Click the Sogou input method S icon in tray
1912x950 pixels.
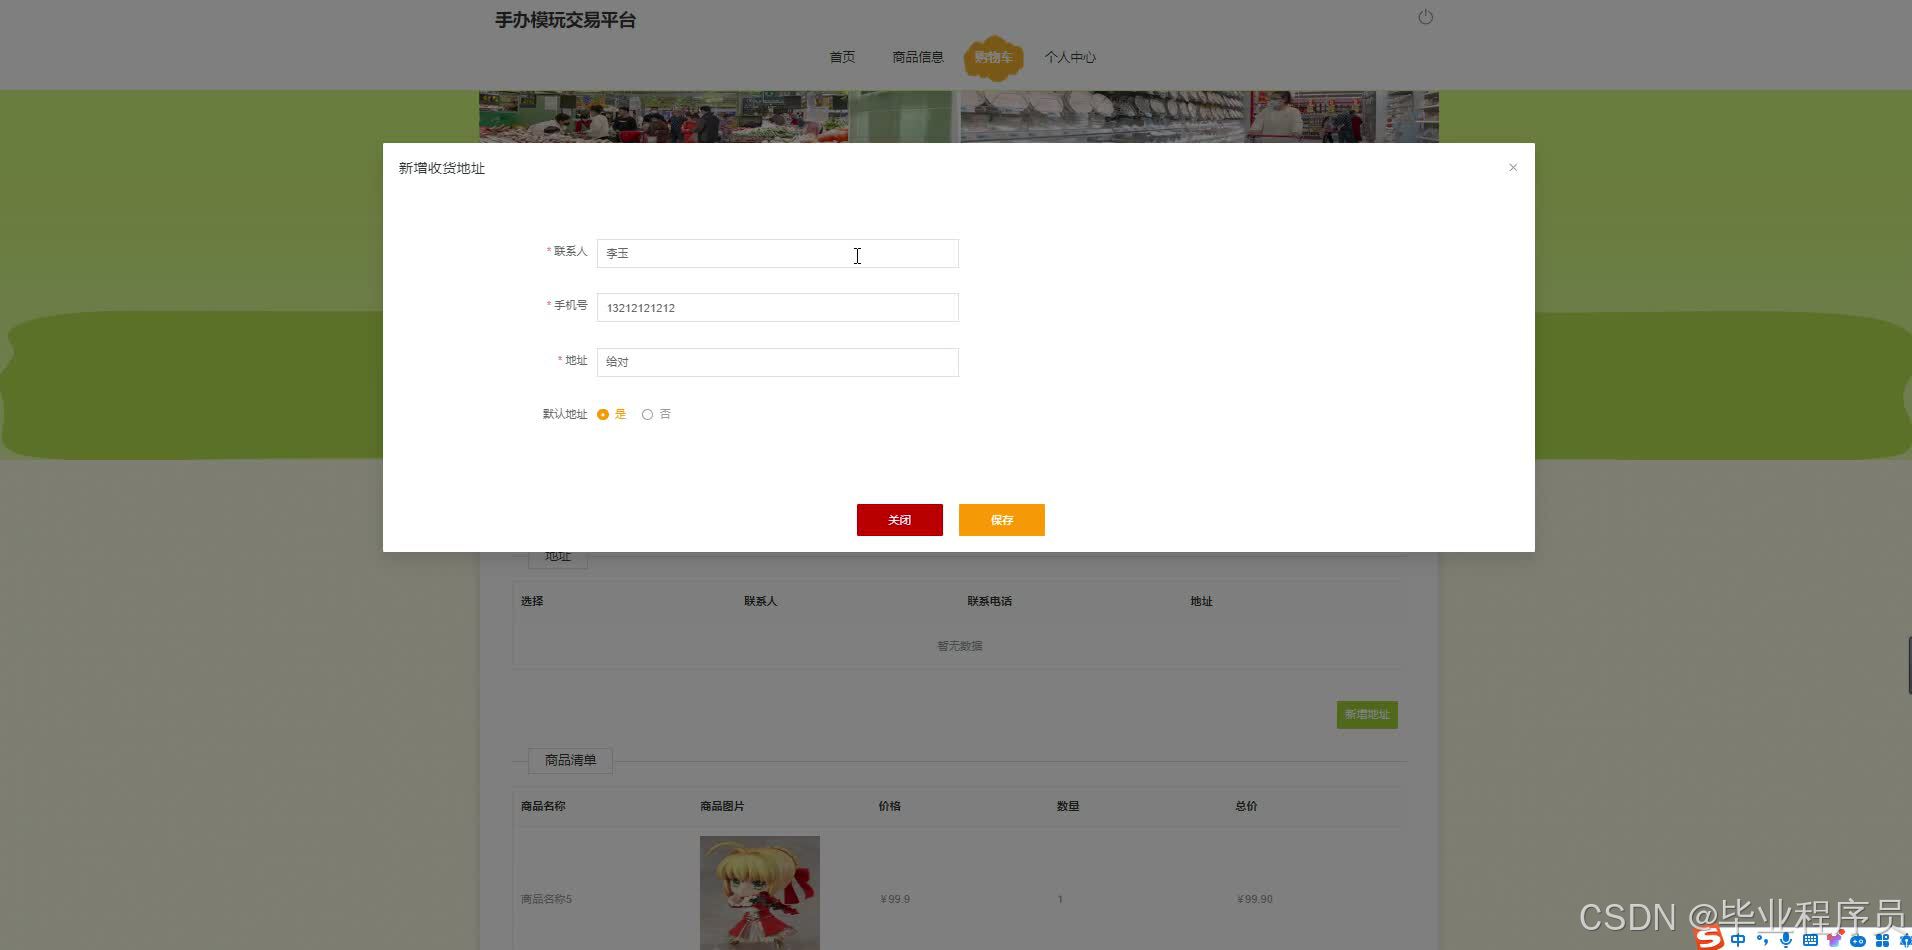coord(1708,940)
